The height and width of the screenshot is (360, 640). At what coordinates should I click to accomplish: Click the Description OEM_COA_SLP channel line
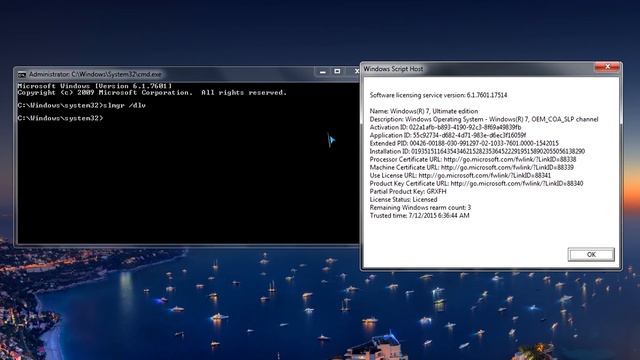pyautogui.click(x=484, y=119)
